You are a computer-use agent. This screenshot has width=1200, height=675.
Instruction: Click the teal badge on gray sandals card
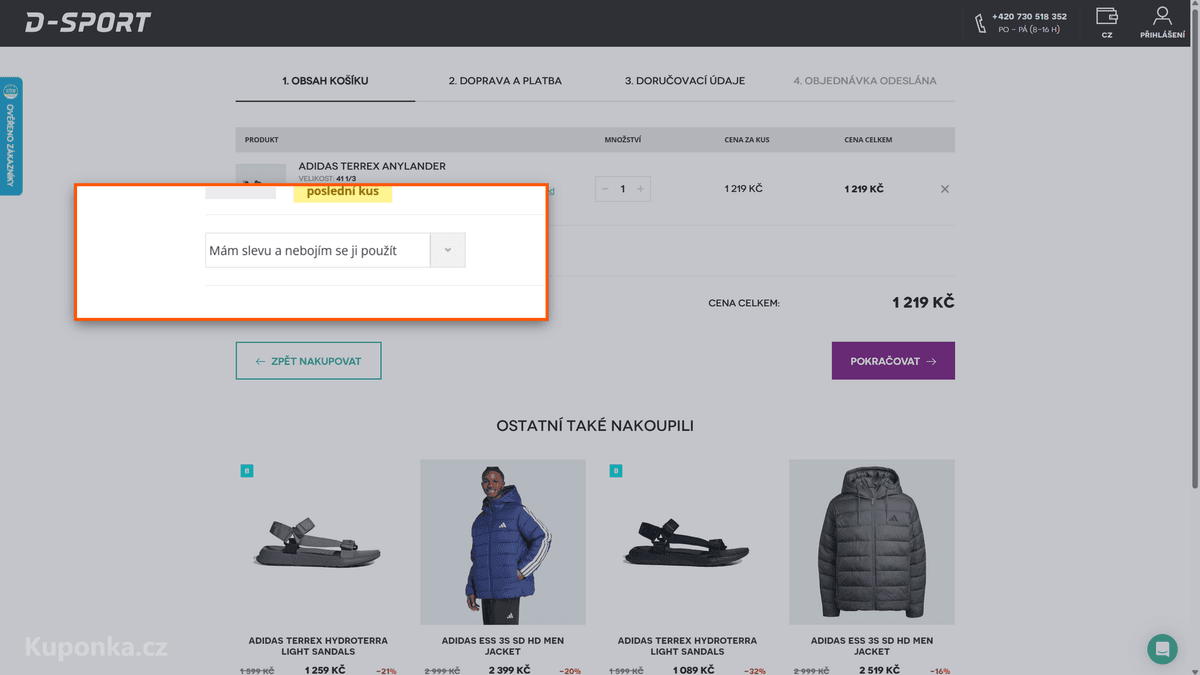pyautogui.click(x=247, y=471)
